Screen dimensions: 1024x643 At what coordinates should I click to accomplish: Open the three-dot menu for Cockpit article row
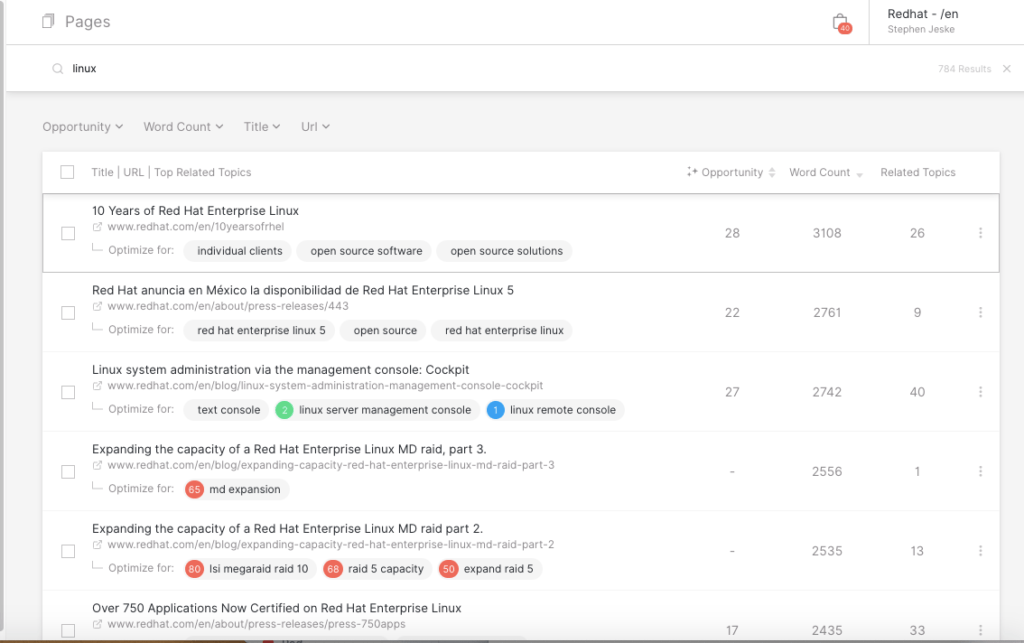980,392
